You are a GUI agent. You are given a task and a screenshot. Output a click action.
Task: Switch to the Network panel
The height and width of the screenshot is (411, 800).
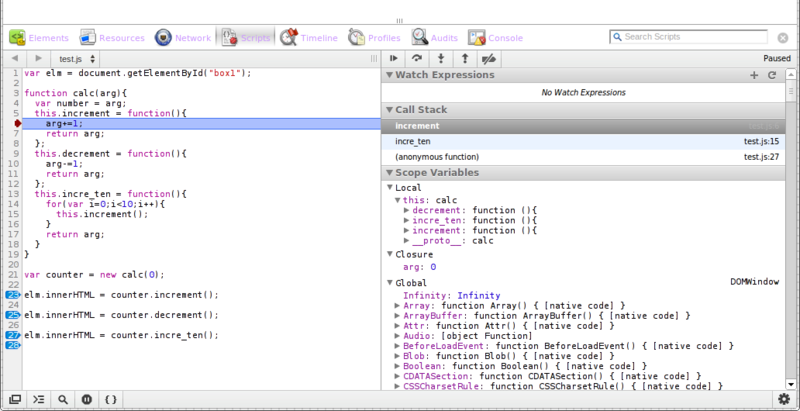pyautogui.click(x=183, y=38)
